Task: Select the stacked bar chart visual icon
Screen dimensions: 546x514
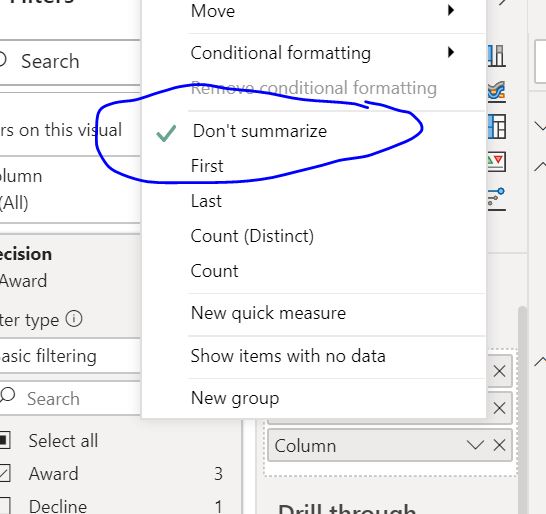Action: tap(497, 56)
